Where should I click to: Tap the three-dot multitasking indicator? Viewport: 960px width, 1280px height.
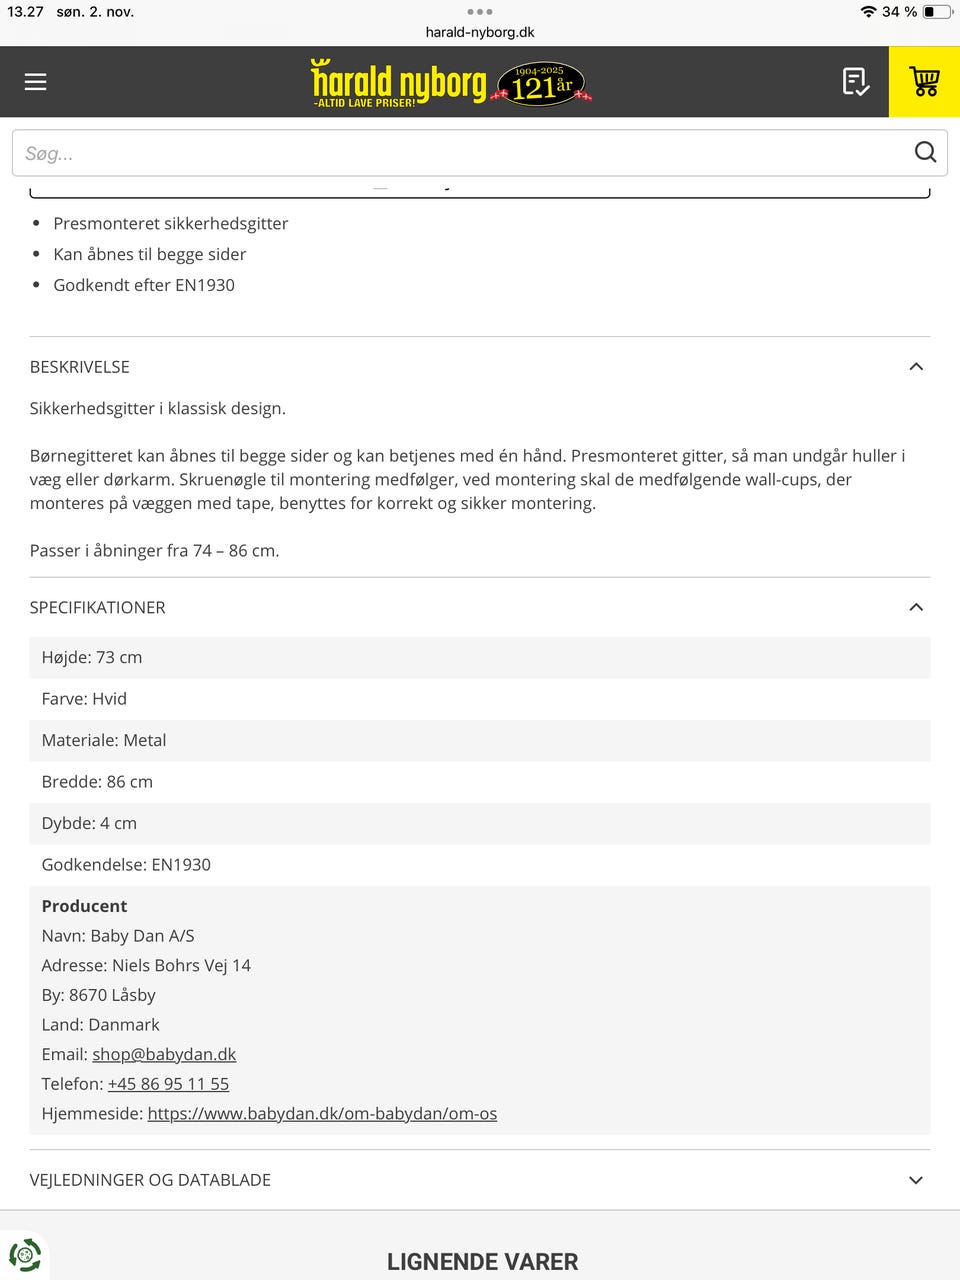pos(480,12)
